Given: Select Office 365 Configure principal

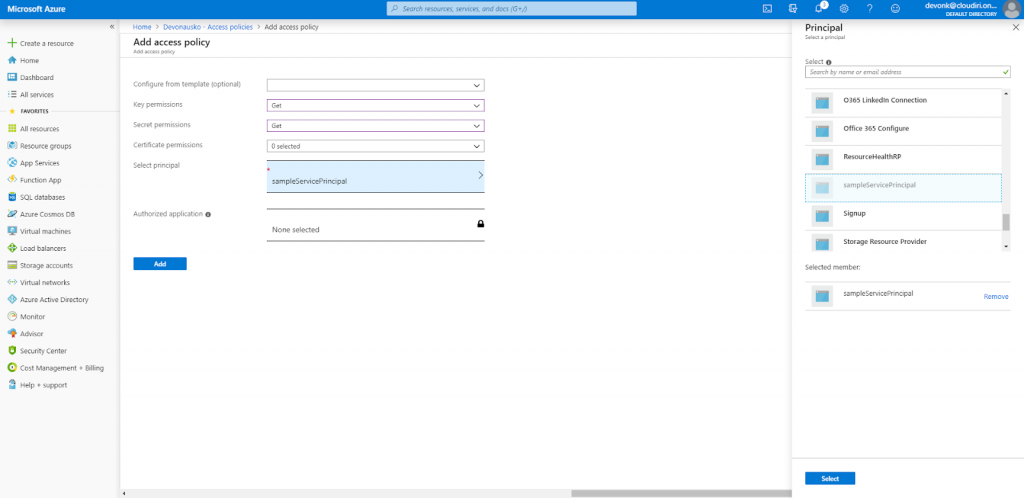Looking at the screenshot, I should click(x=903, y=131).
